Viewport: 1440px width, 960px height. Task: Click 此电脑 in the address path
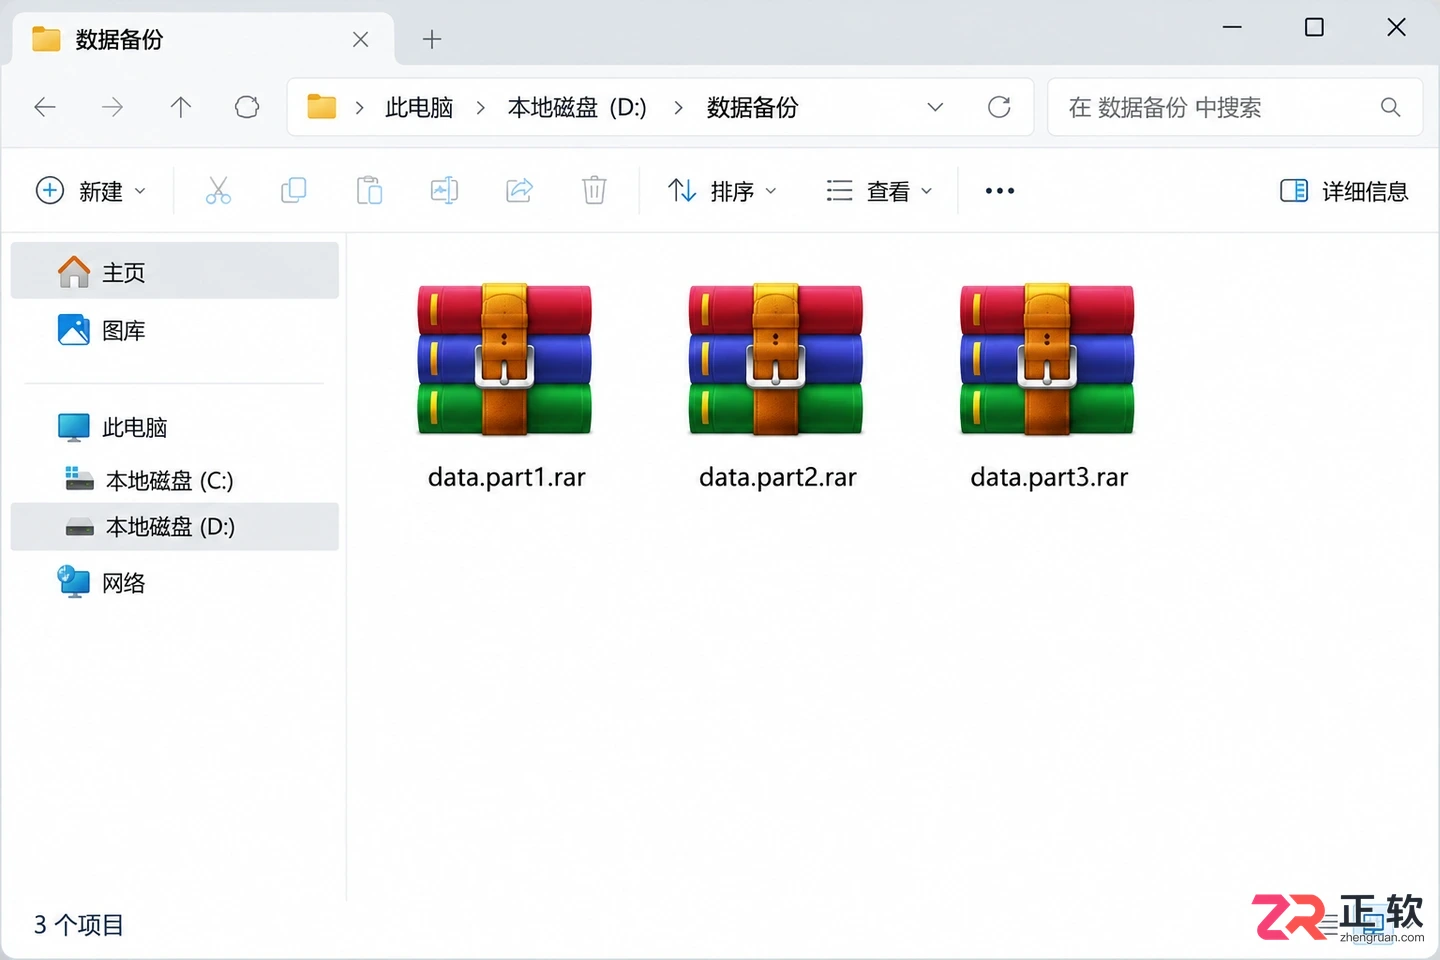(x=420, y=107)
